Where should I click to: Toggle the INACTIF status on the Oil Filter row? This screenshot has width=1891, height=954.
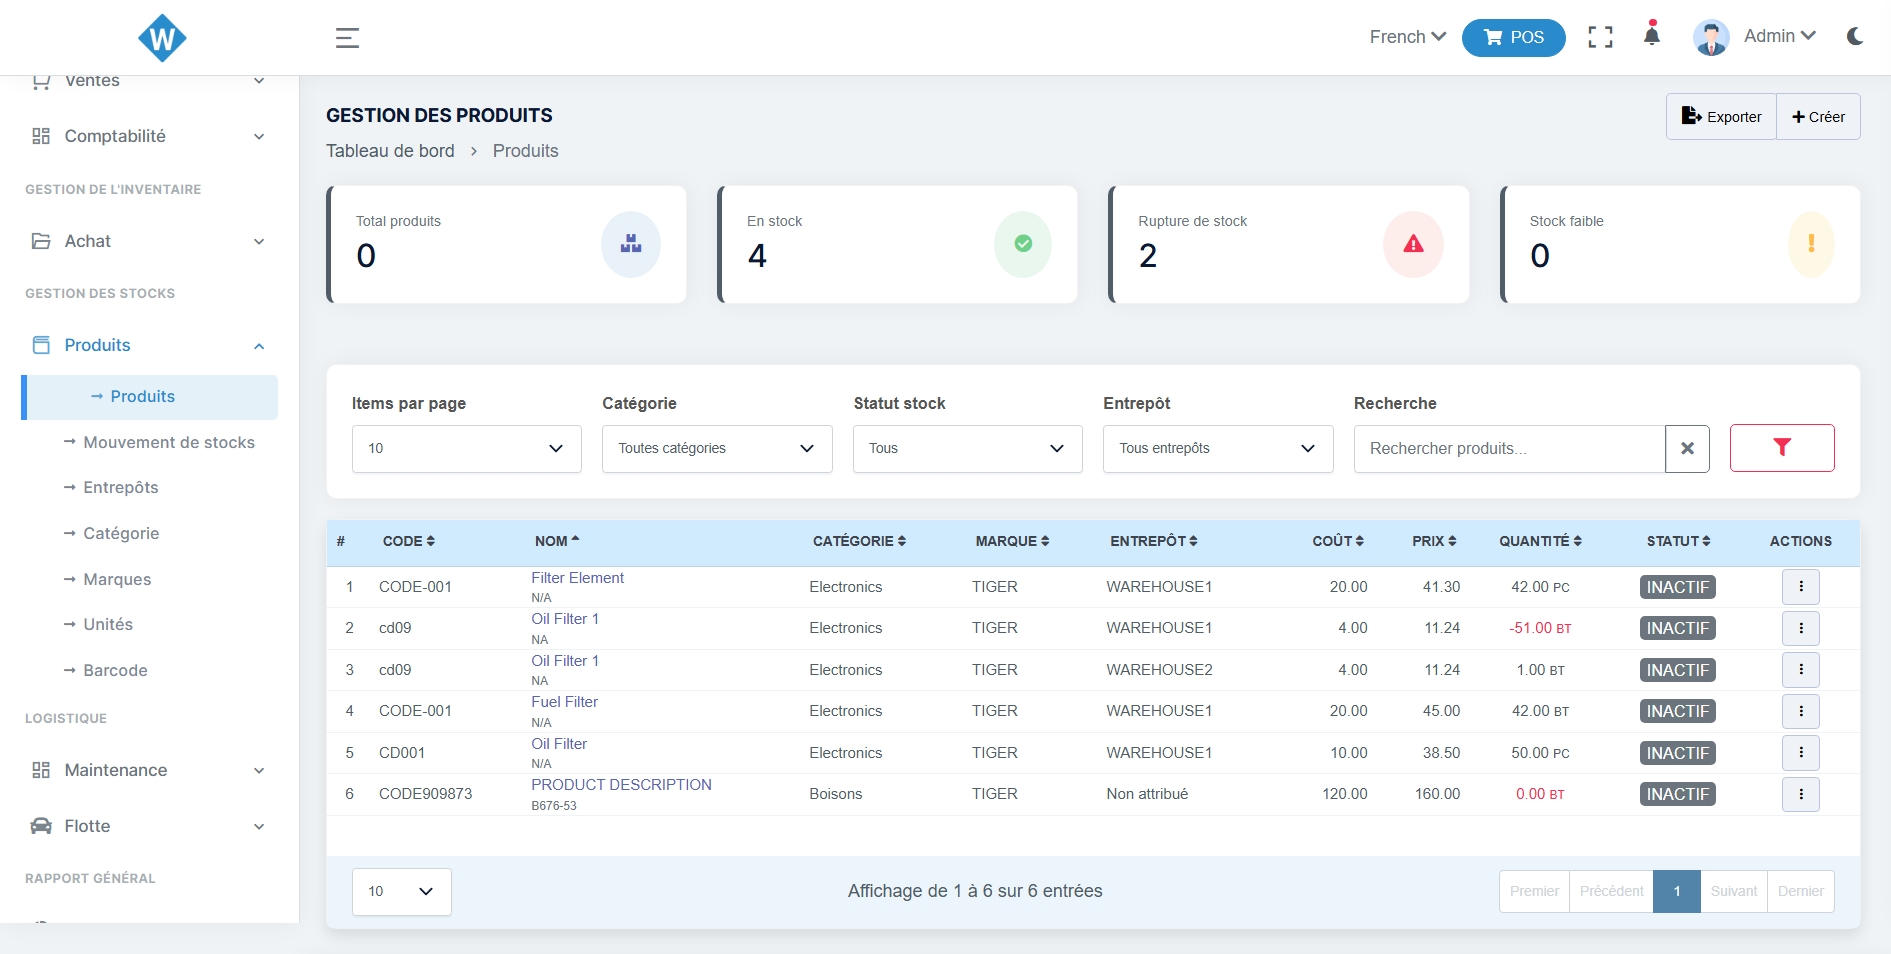(x=1677, y=753)
